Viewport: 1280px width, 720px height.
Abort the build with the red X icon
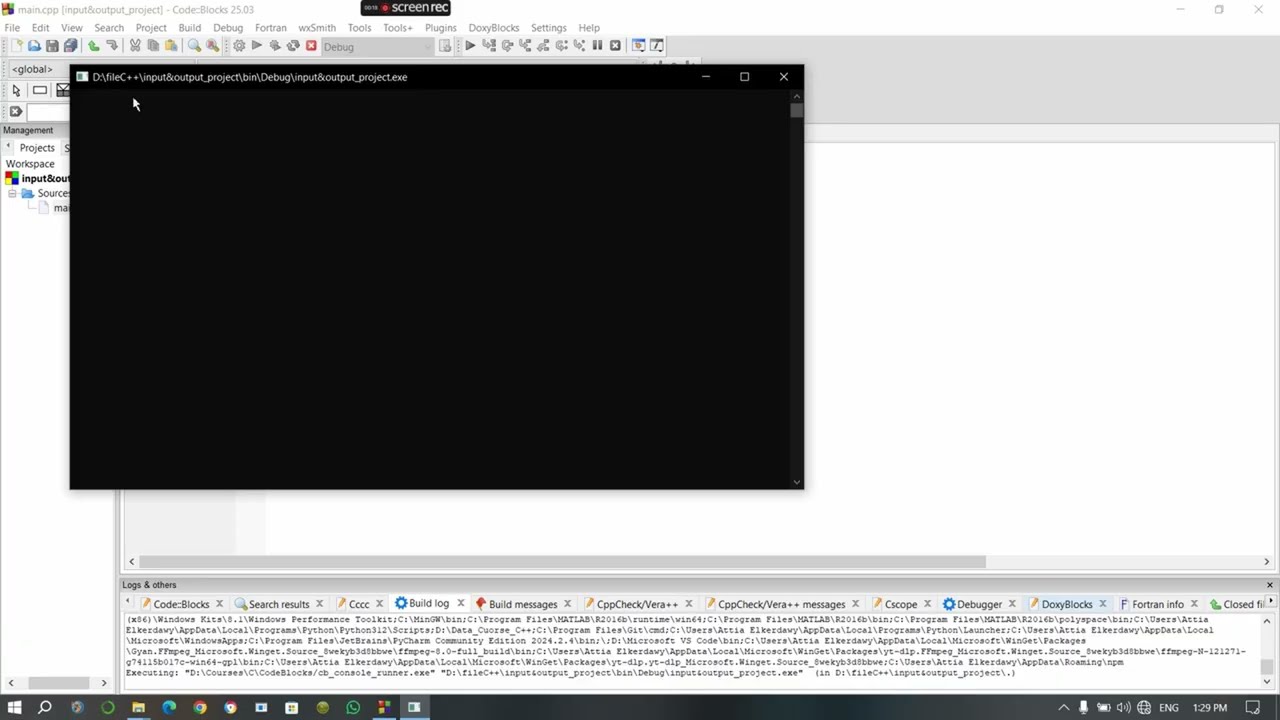click(x=311, y=46)
